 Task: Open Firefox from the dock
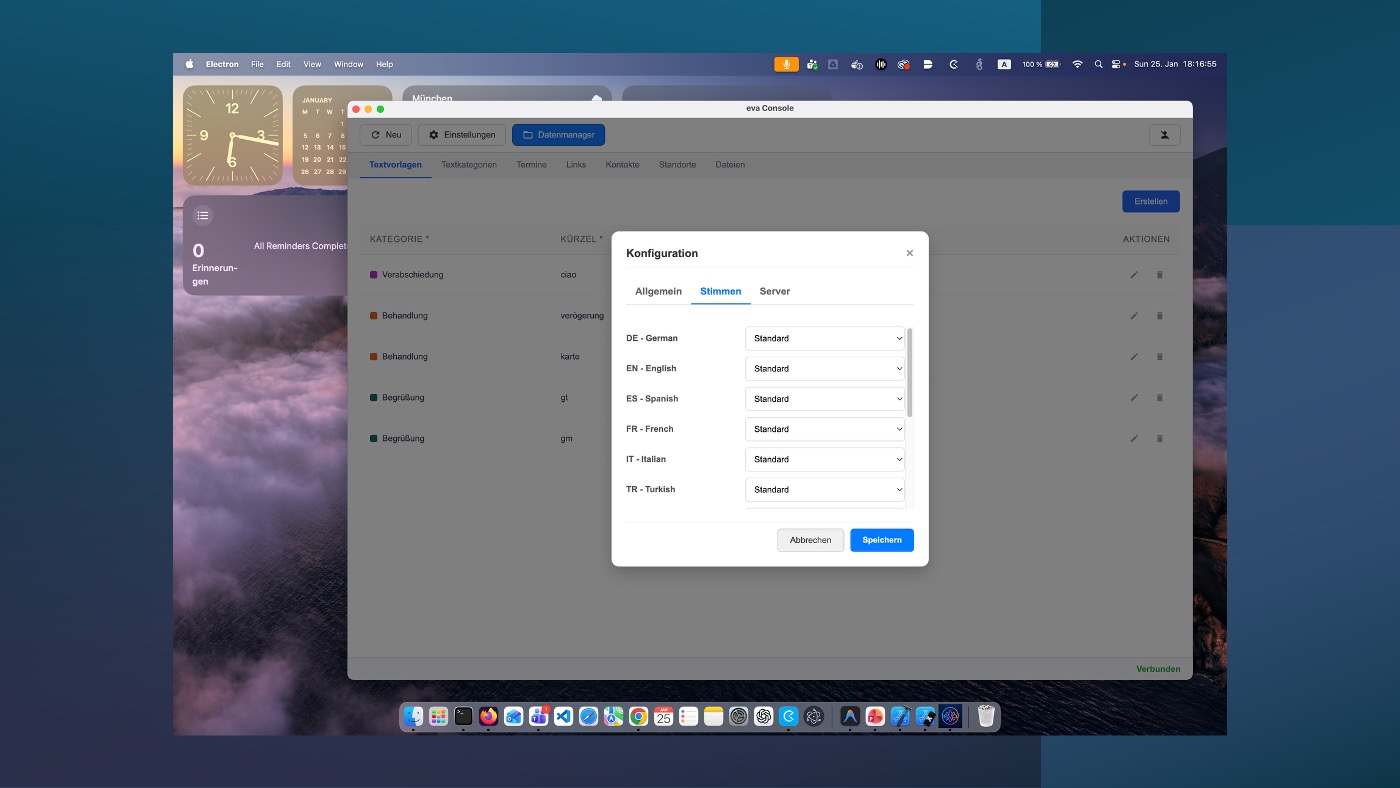tap(488, 716)
